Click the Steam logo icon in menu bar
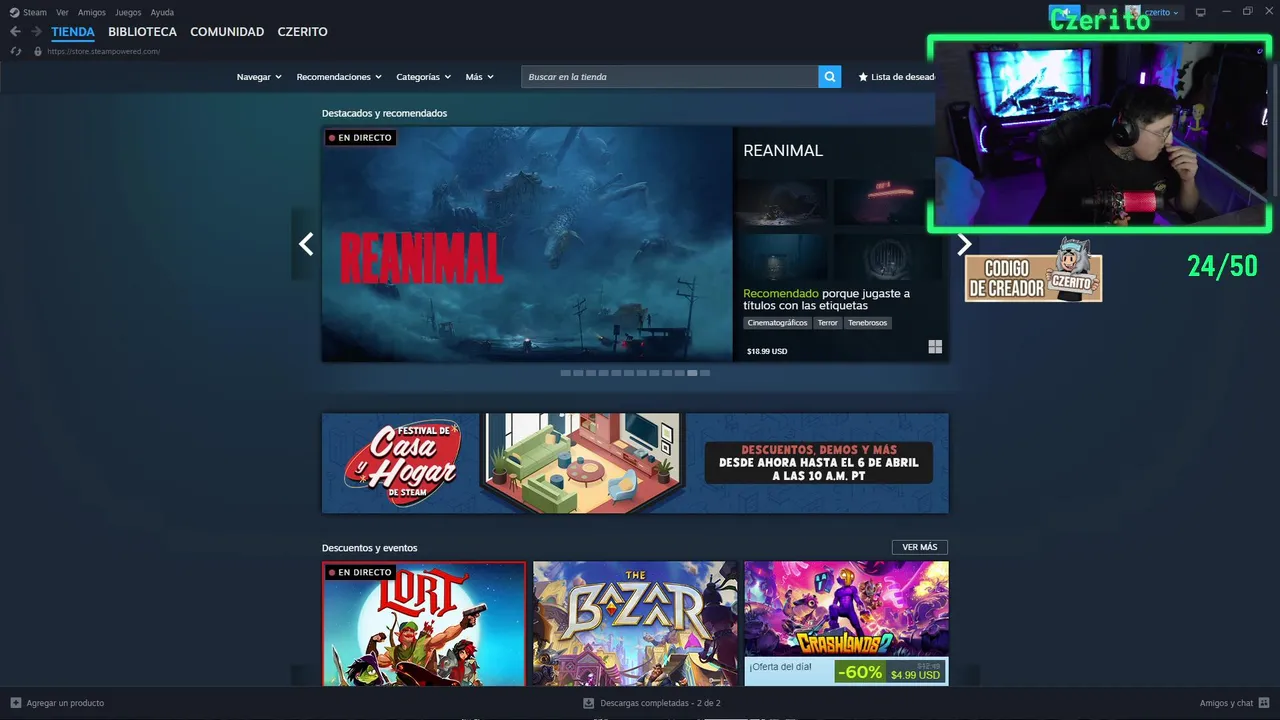 tap(14, 12)
